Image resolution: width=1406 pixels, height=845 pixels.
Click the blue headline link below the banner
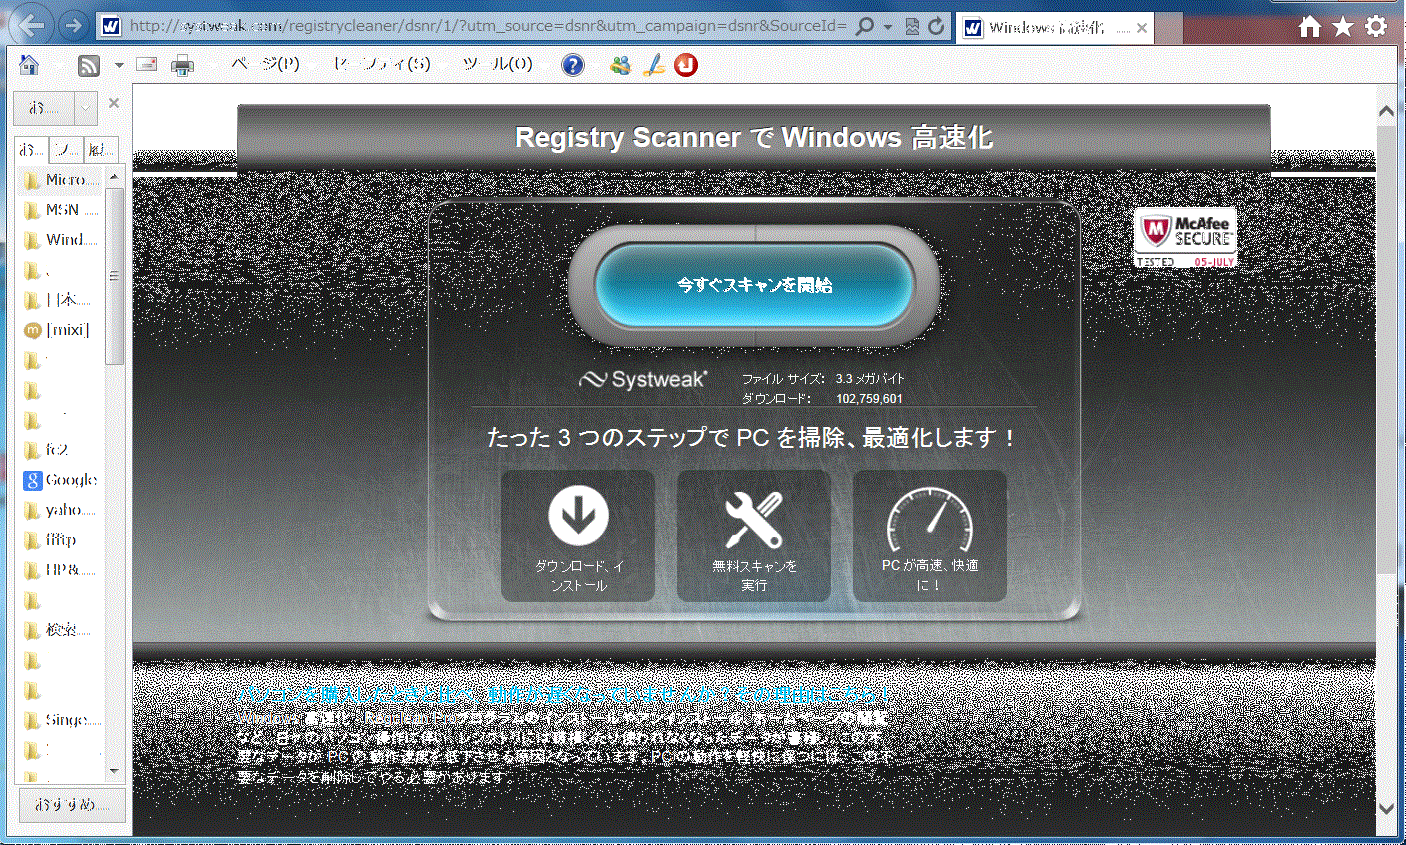click(564, 693)
